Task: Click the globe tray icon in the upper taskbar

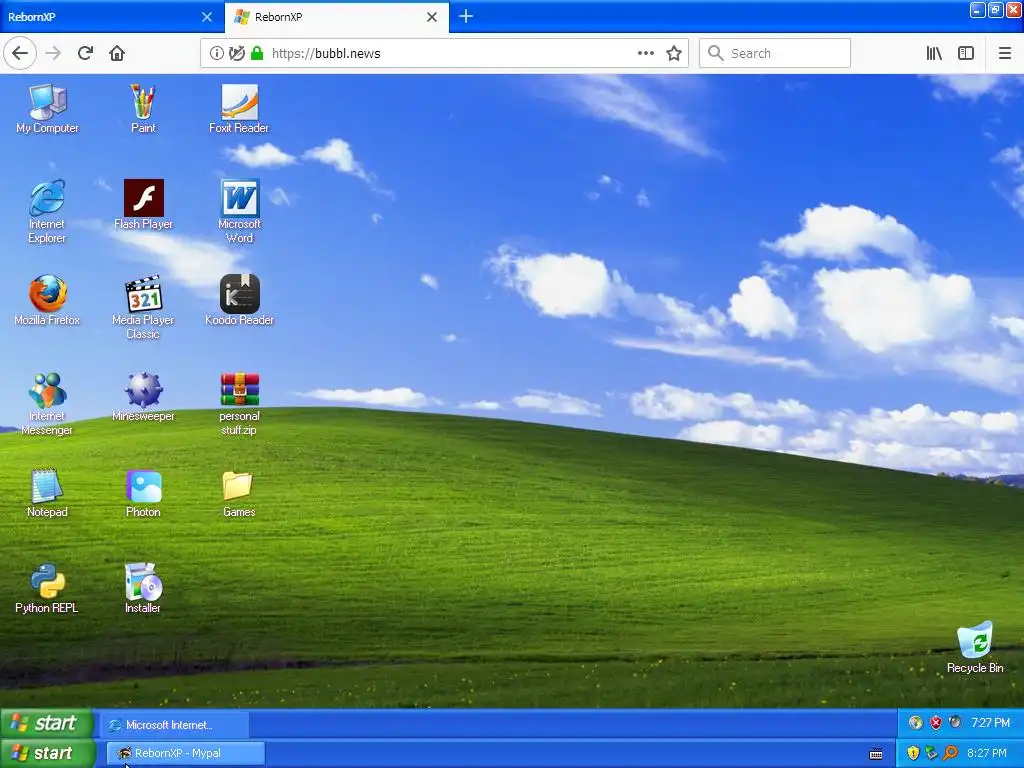Action: [x=916, y=722]
